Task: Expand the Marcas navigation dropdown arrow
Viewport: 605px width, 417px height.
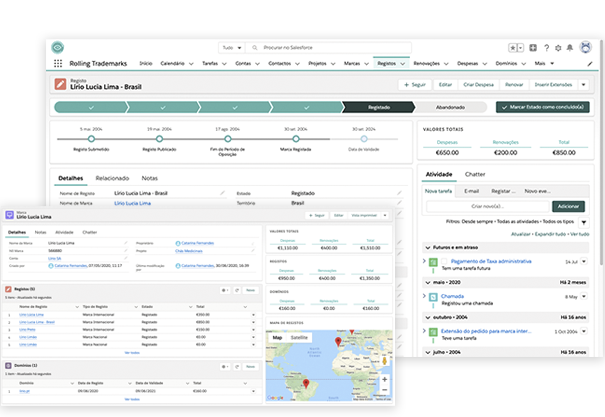Action: tap(366, 63)
